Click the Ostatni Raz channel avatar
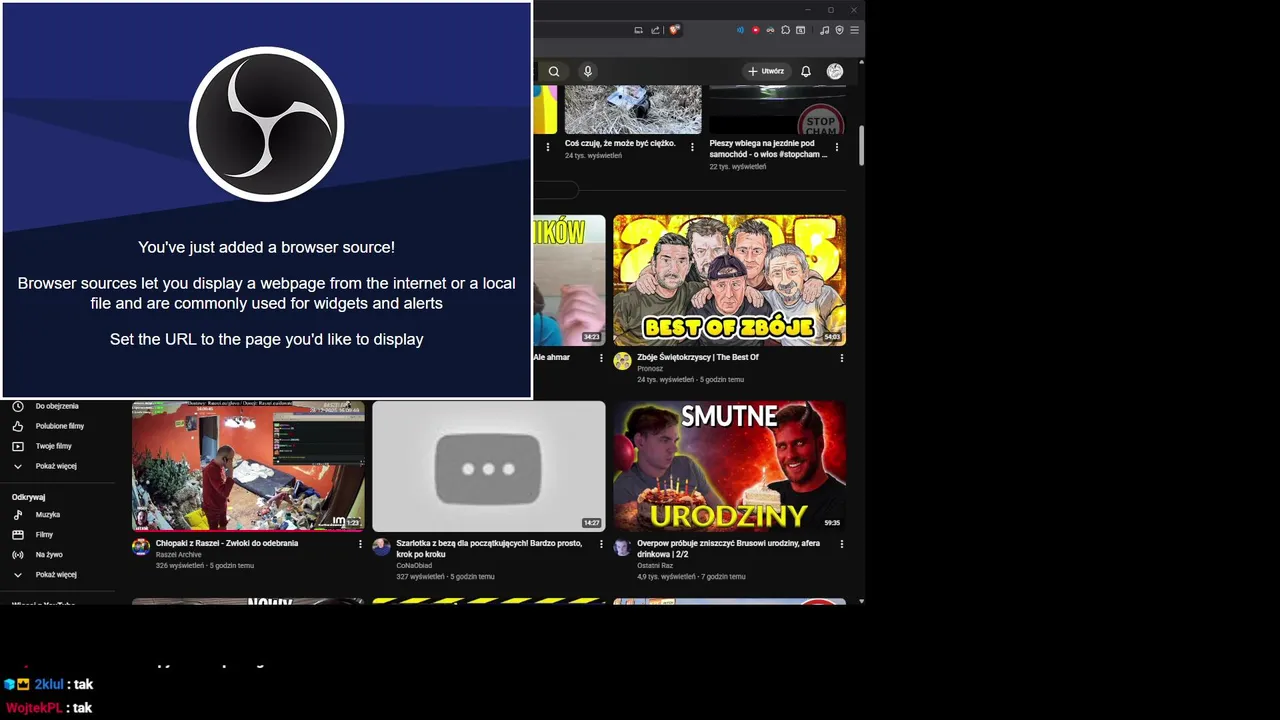This screenshot has width=1280, height=720. [x=622, y=547]
